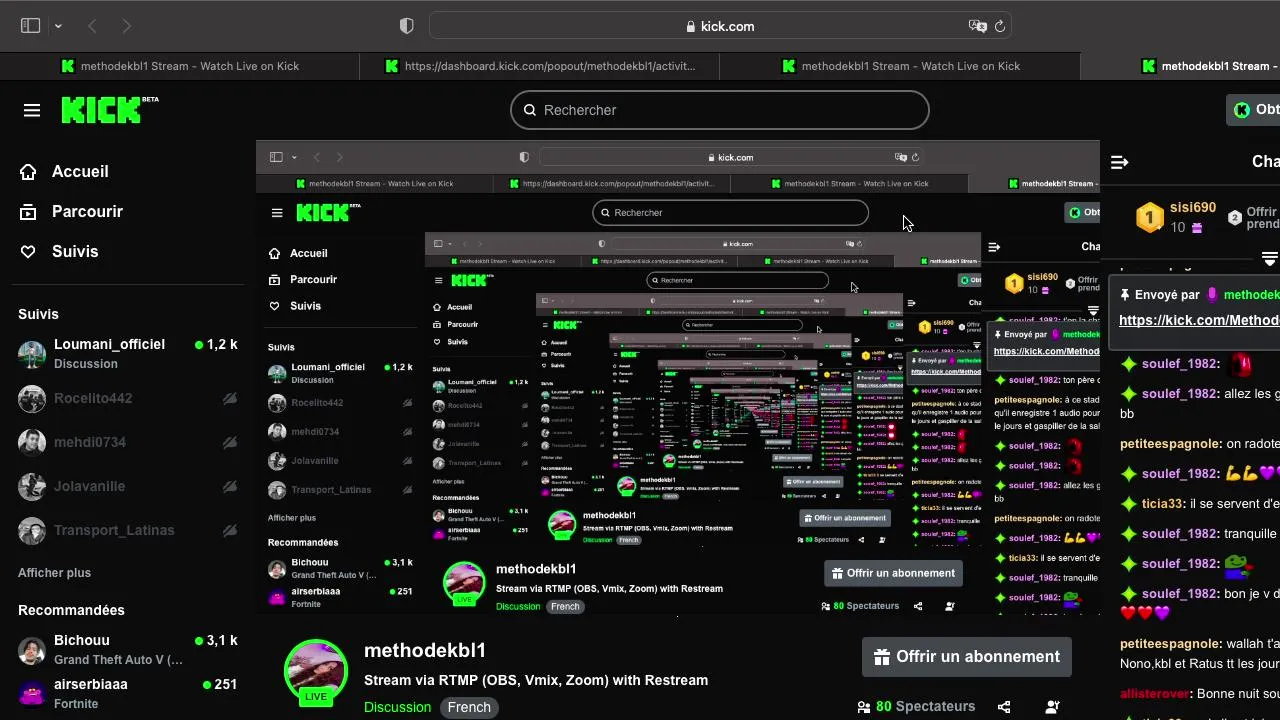
Task: Click ticia33 username in chat
Action: 1163,504
